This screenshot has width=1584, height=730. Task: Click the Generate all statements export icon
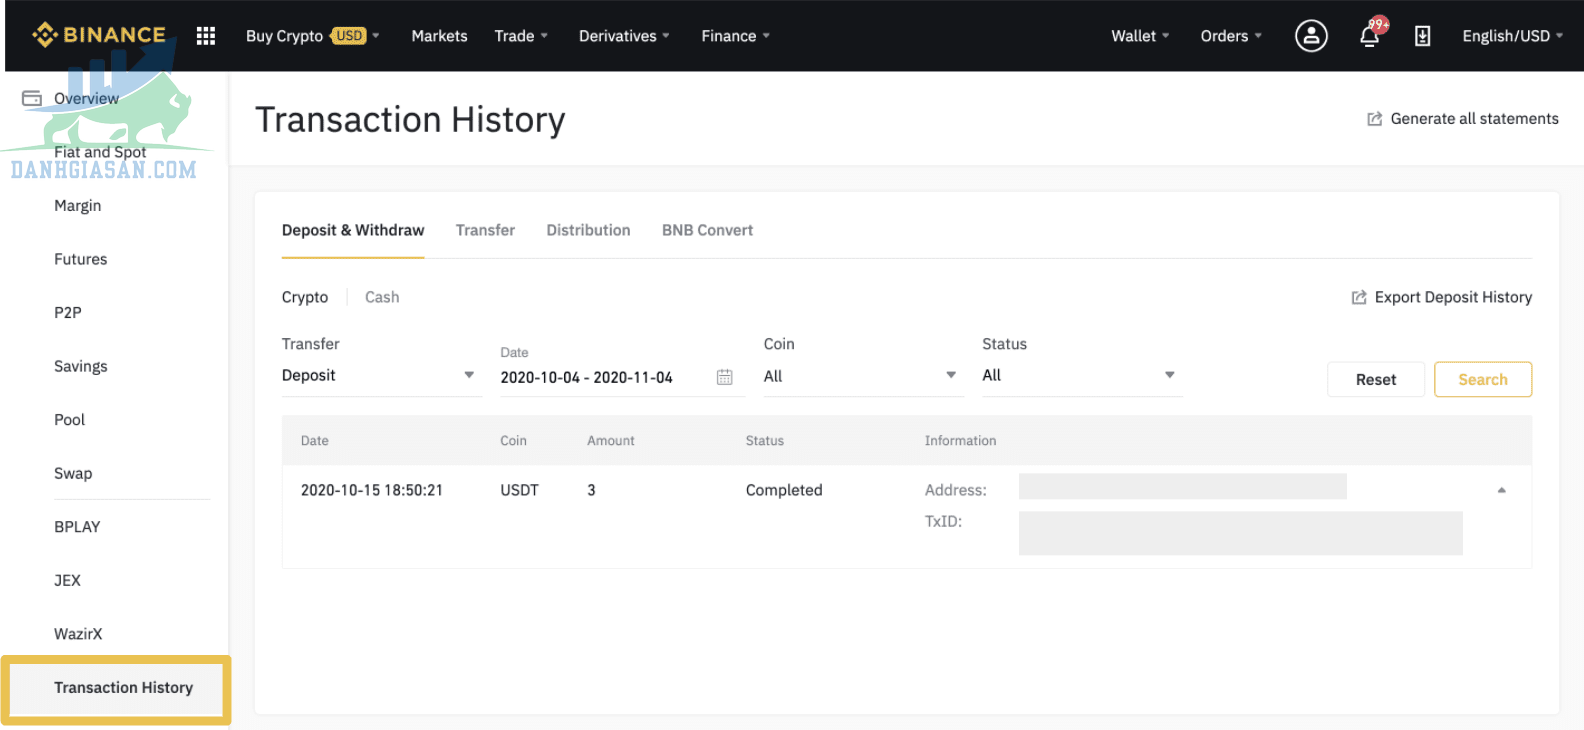1375,119
